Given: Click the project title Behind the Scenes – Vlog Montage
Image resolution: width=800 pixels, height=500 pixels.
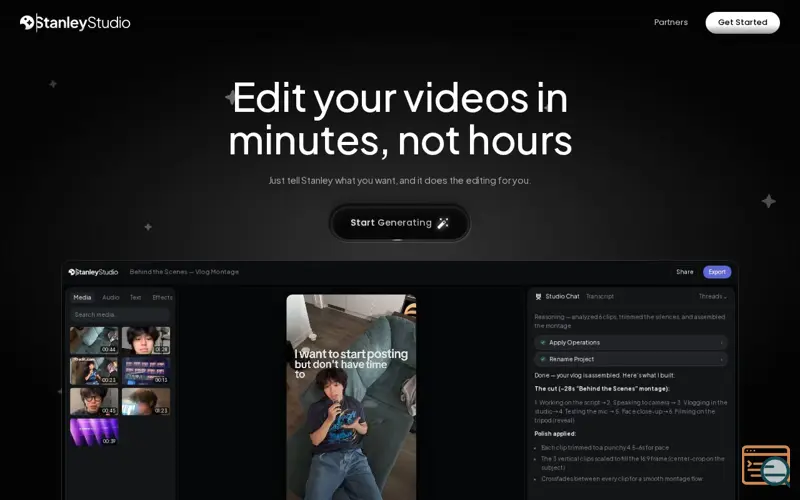Looking at the screenshot, I should [x=184, y=272].
